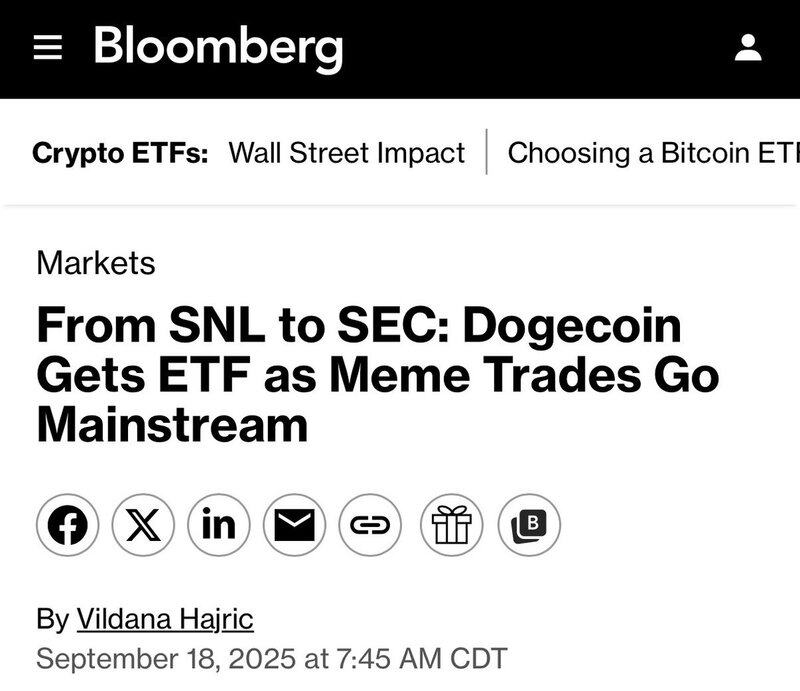Viewport: 800px width, 691px height.
Task: Open the user account profile icon
Action: [748, 47]
